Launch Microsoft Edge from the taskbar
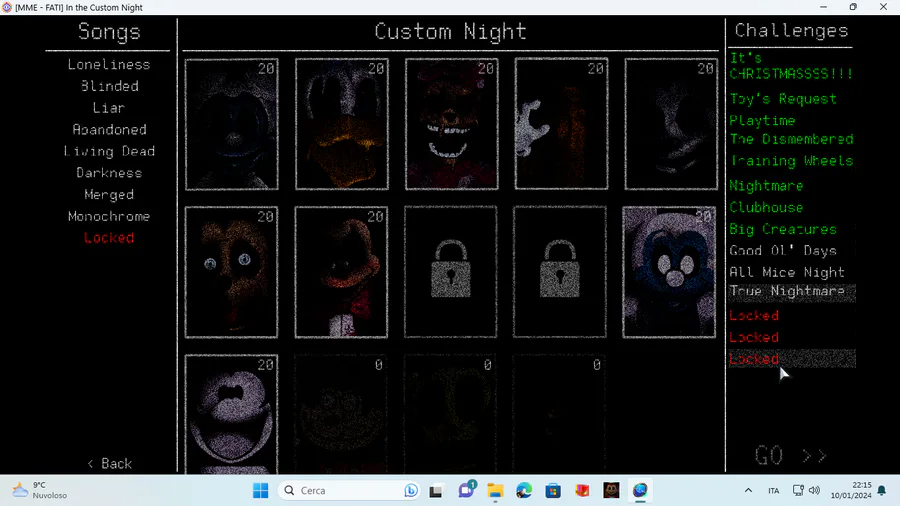This screenshot has height=506, width=900. coord(524,491)
